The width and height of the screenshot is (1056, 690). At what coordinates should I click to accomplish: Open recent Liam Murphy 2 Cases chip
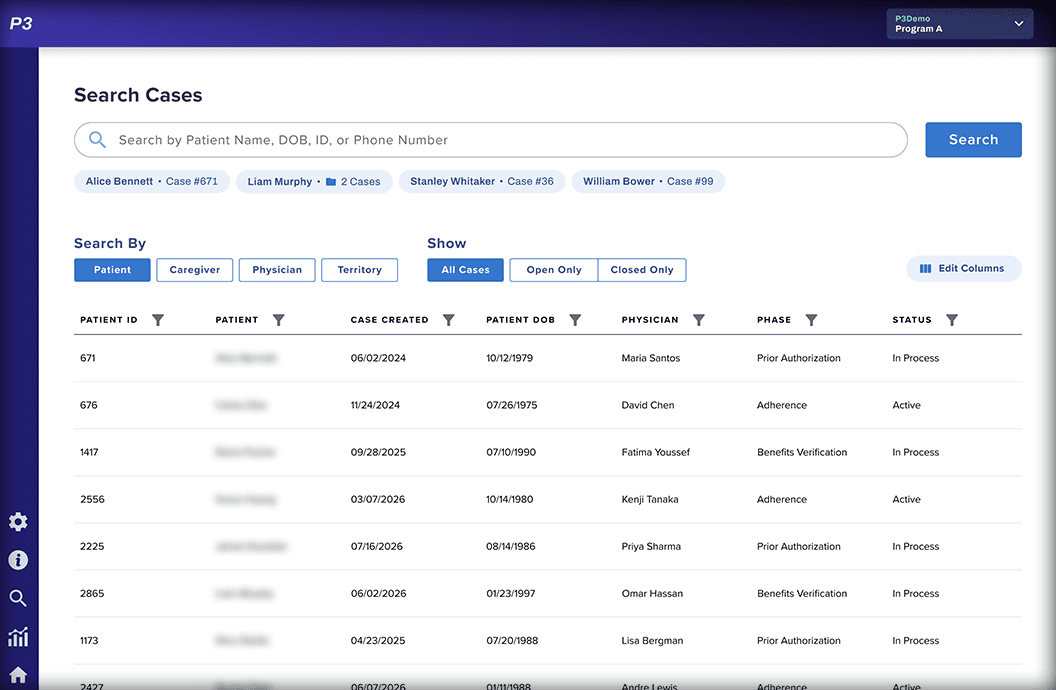314,182
